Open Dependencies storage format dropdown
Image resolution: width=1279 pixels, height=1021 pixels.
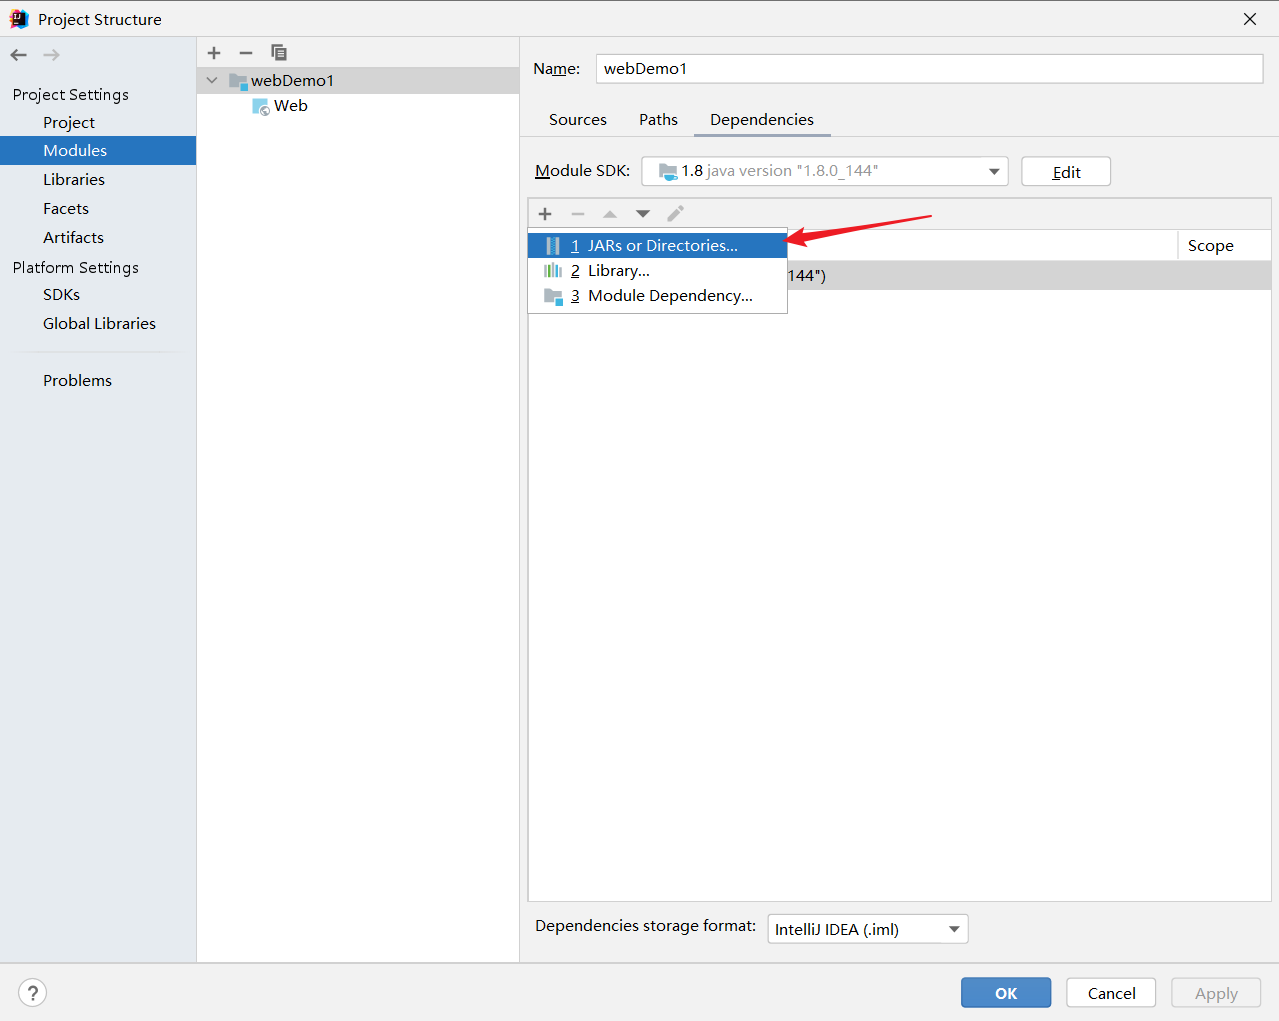coord(868,929)
